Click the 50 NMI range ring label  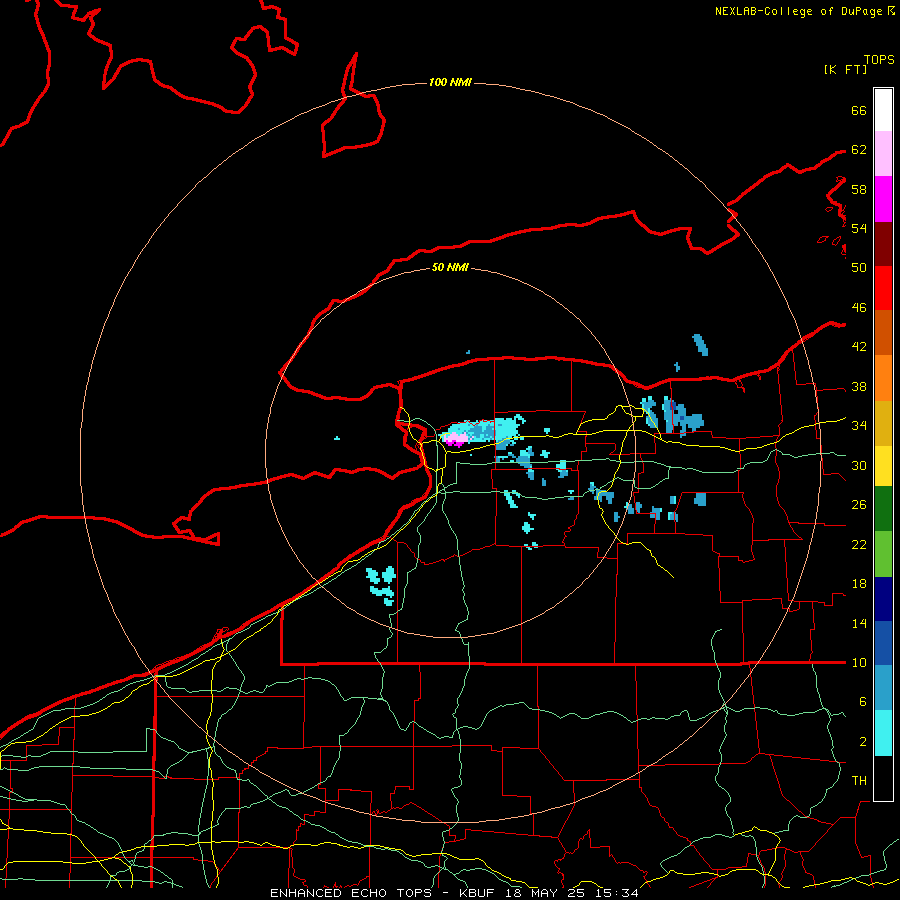click(x=450, y=267)
